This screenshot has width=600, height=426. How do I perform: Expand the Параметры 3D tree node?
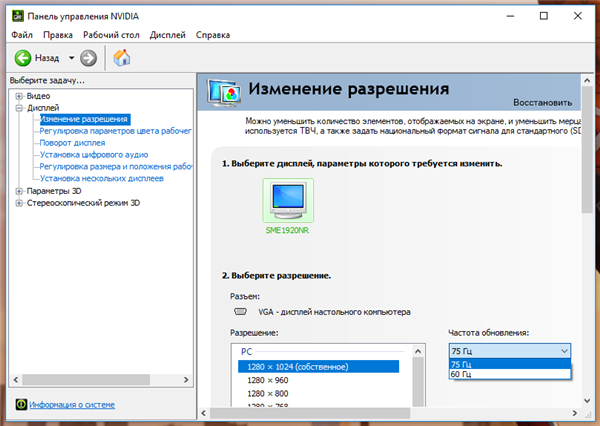click(x=19, y=191)
